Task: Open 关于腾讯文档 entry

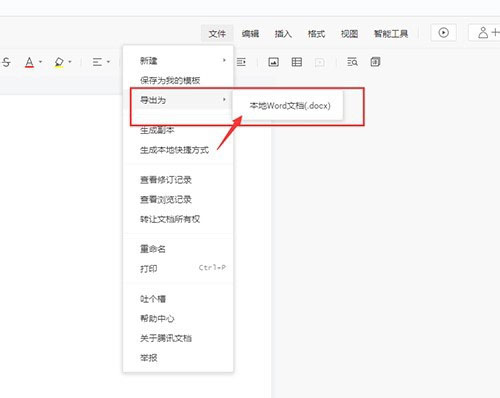Action: pyautogui.click(x=178, y=338)
